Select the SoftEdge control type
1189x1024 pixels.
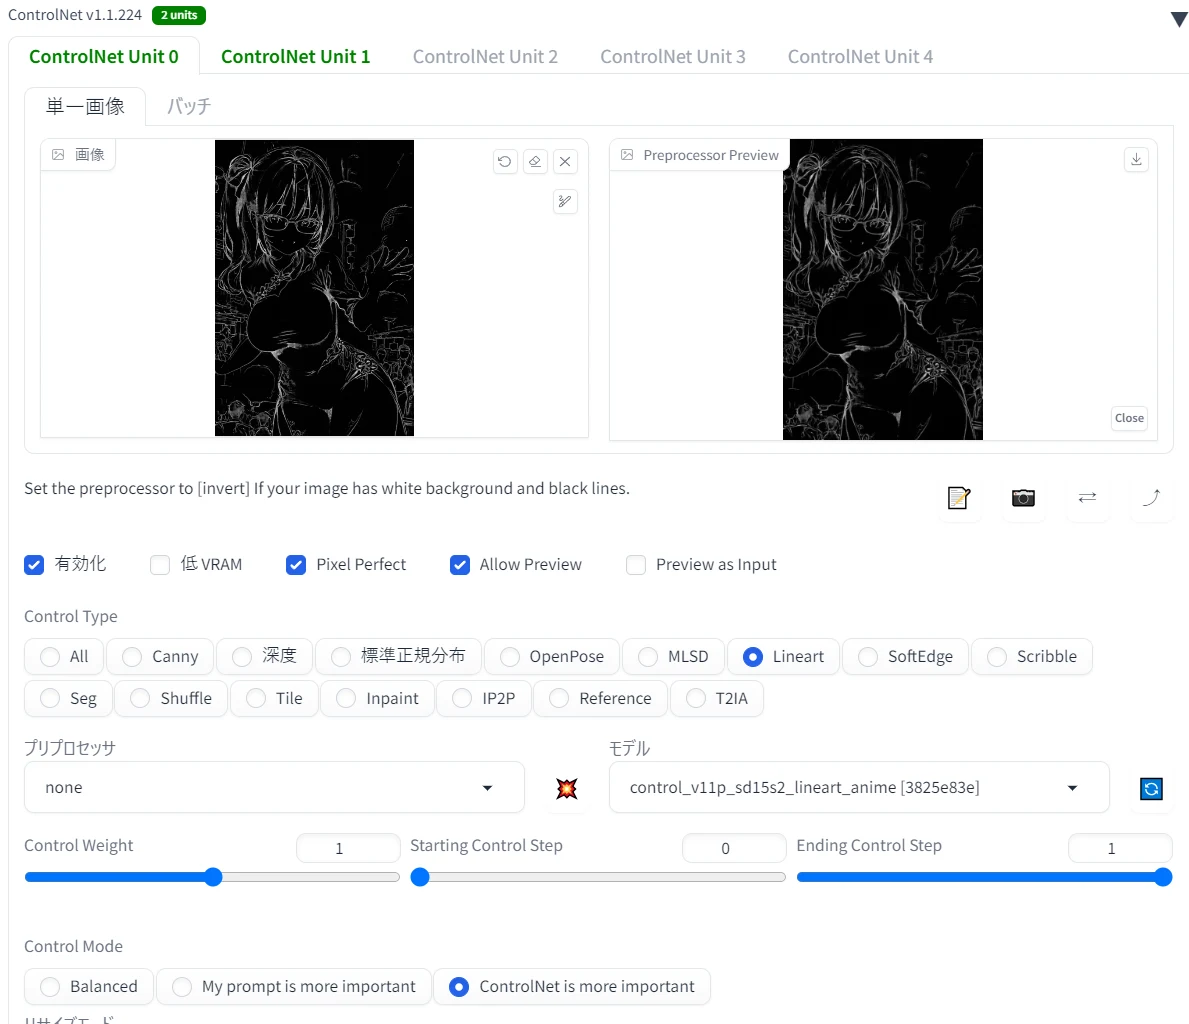(905, 657)
